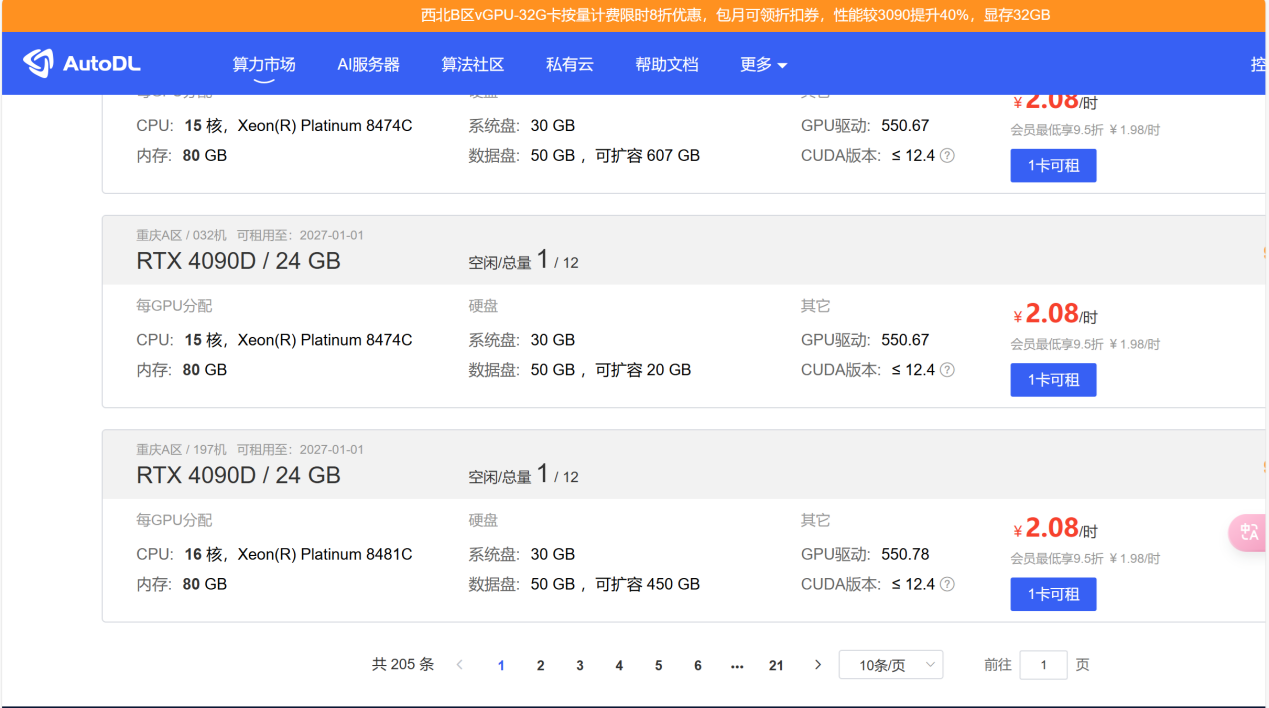Click the previous page left arrow
This screenshot has width=1269, height=708.
point(460,665)
